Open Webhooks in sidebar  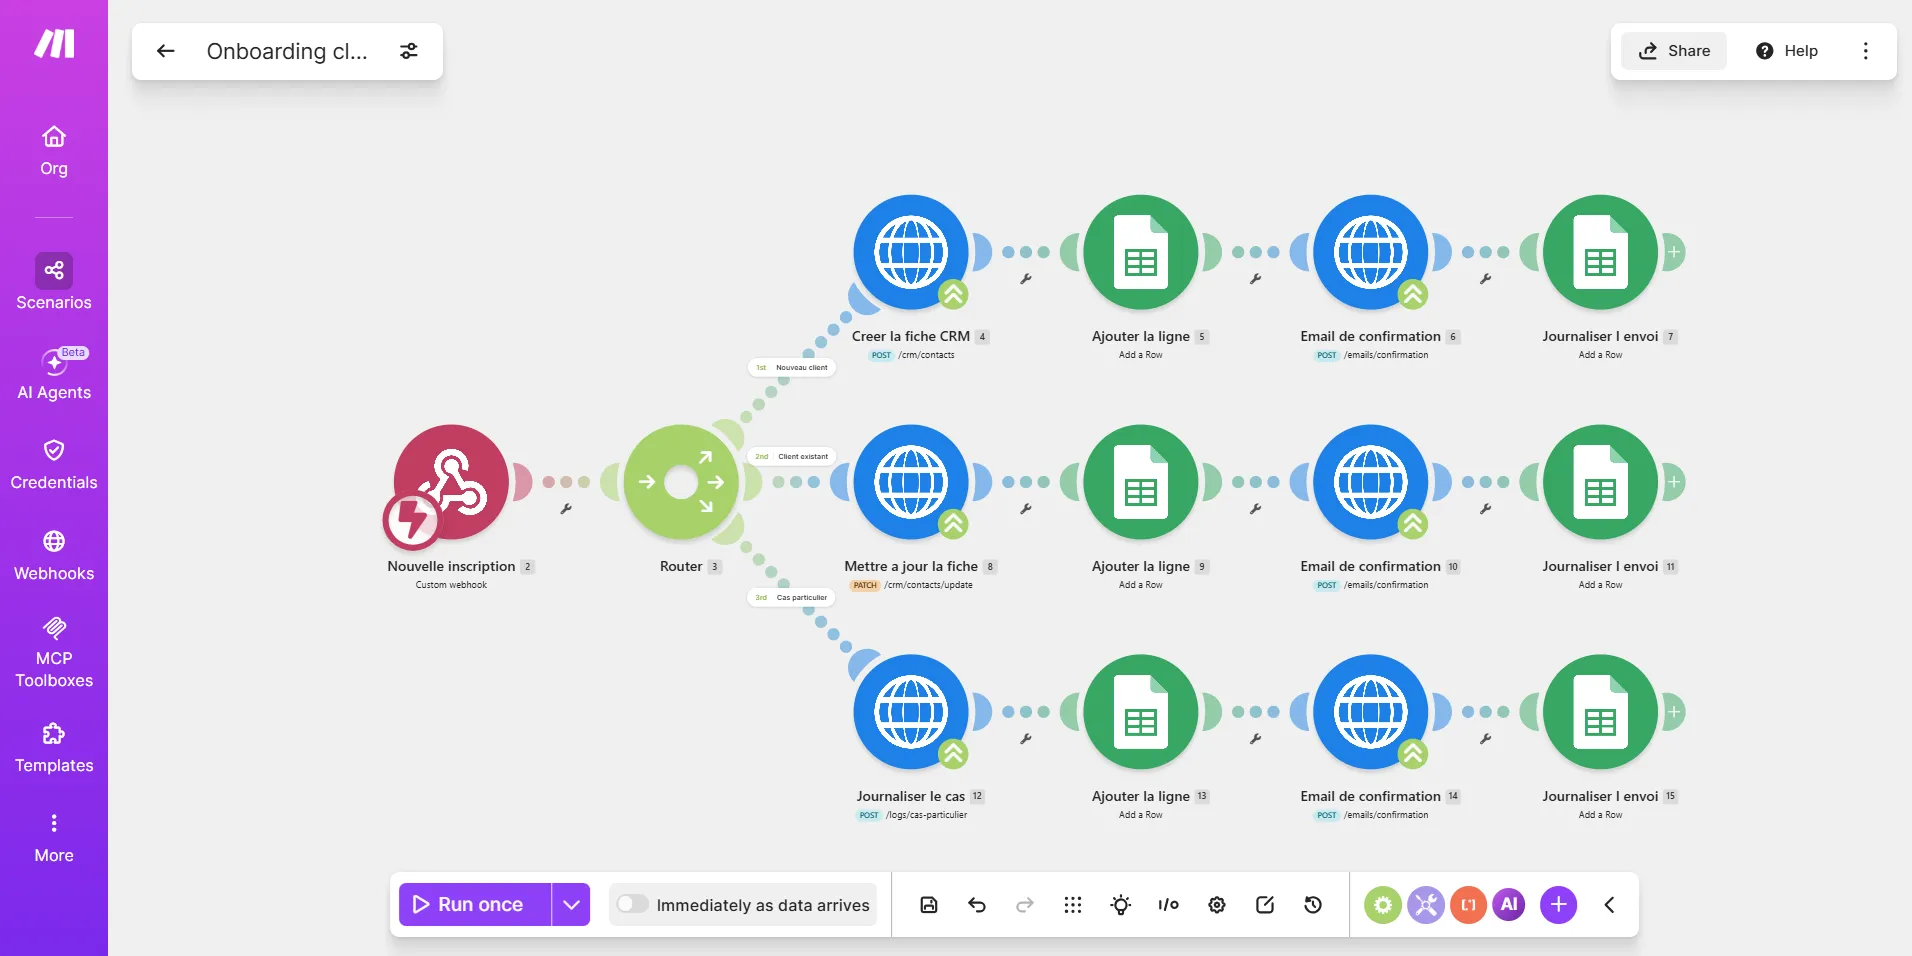(x=54, y=556)
